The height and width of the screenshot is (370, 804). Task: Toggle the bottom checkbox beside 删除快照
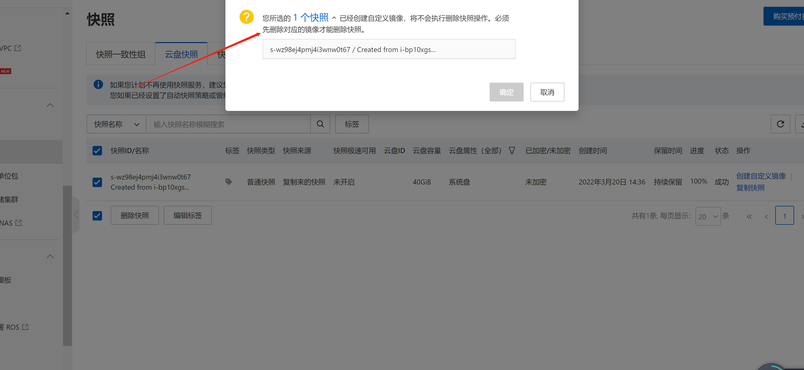click(x=97, y=216)
